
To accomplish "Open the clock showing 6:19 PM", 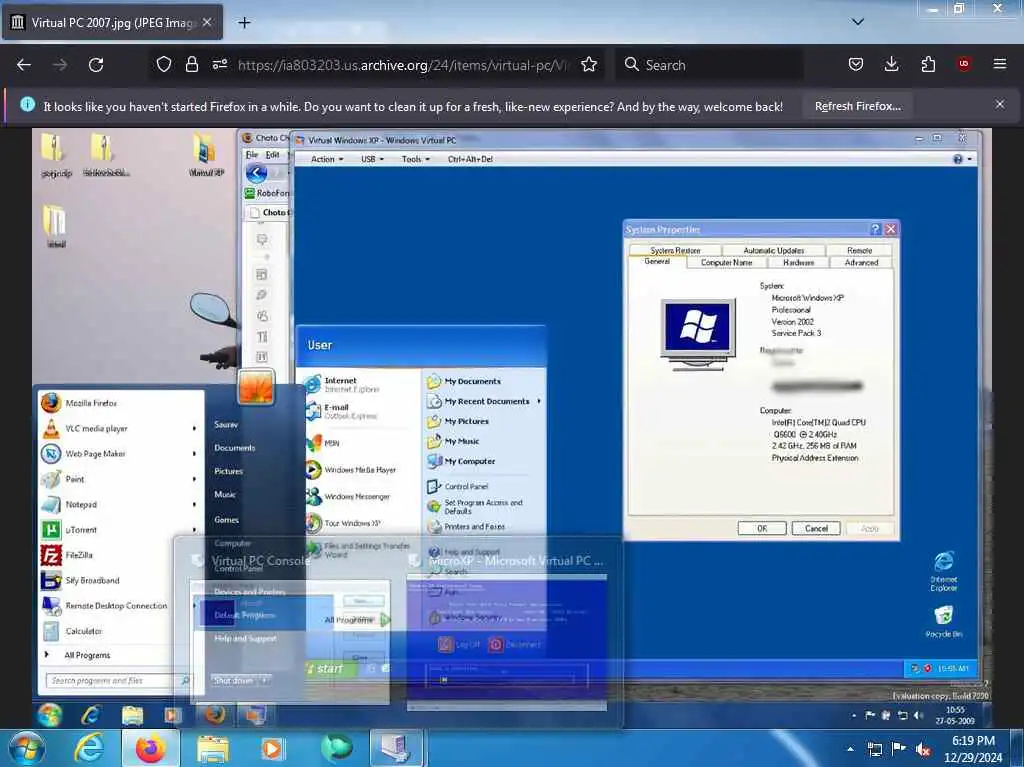I will (x=973, y=749).
